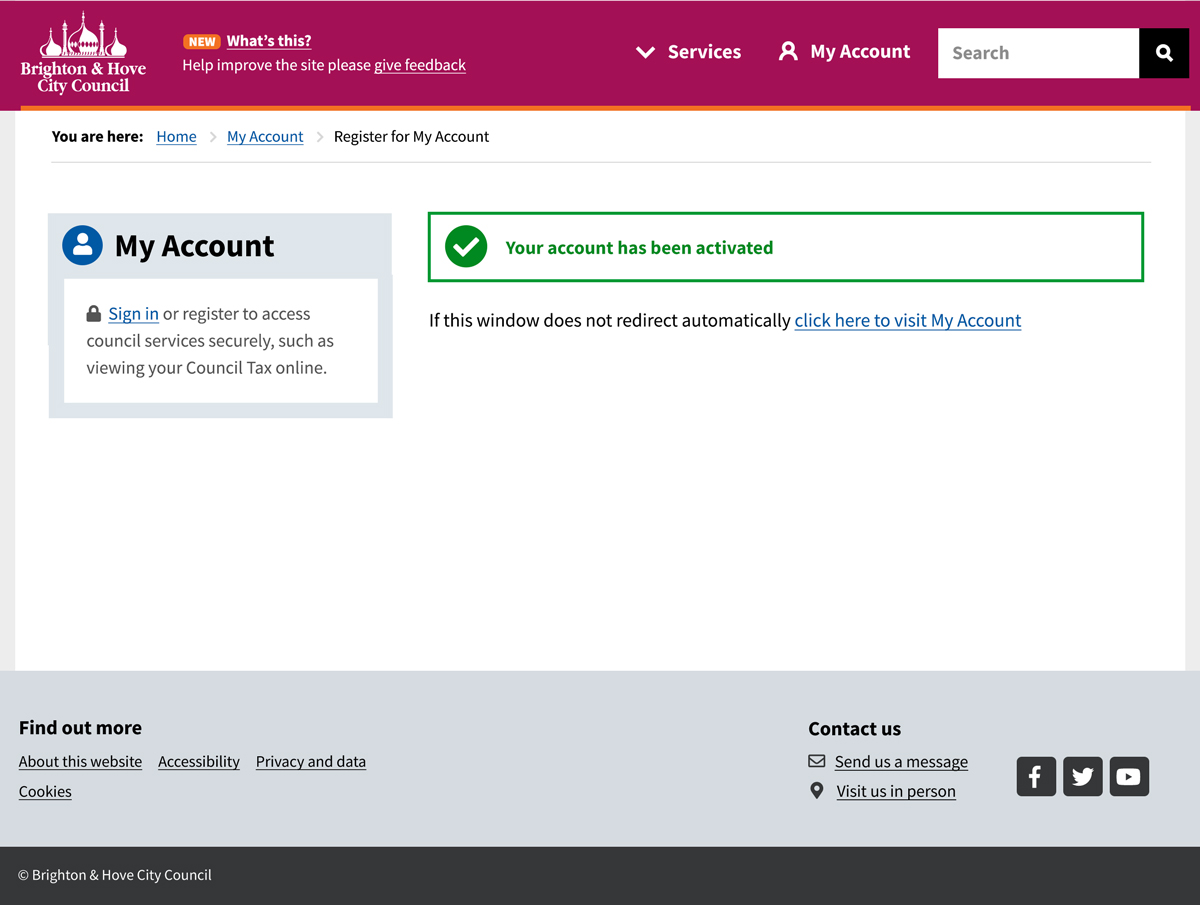Click the blue My Account person icon
Viewport: 1200px width, 905px height.
[x=82, y=245]
